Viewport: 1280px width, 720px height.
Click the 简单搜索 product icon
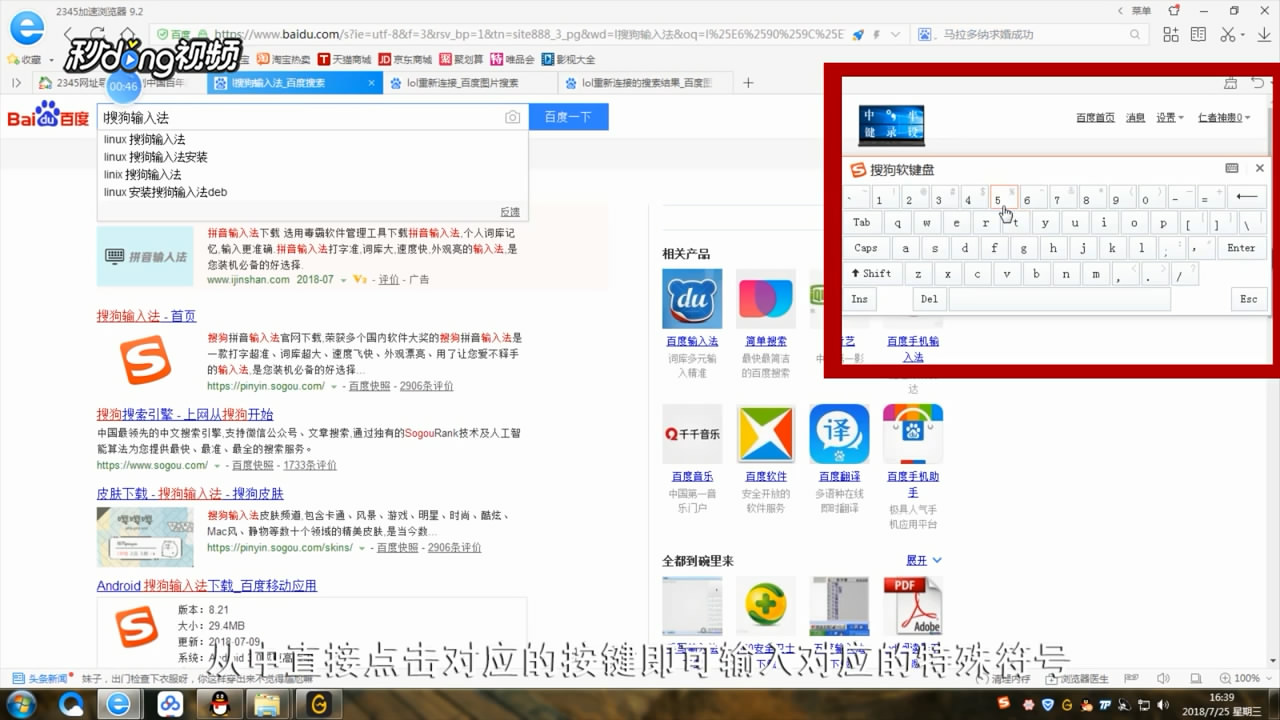click(x=765, y=298)
